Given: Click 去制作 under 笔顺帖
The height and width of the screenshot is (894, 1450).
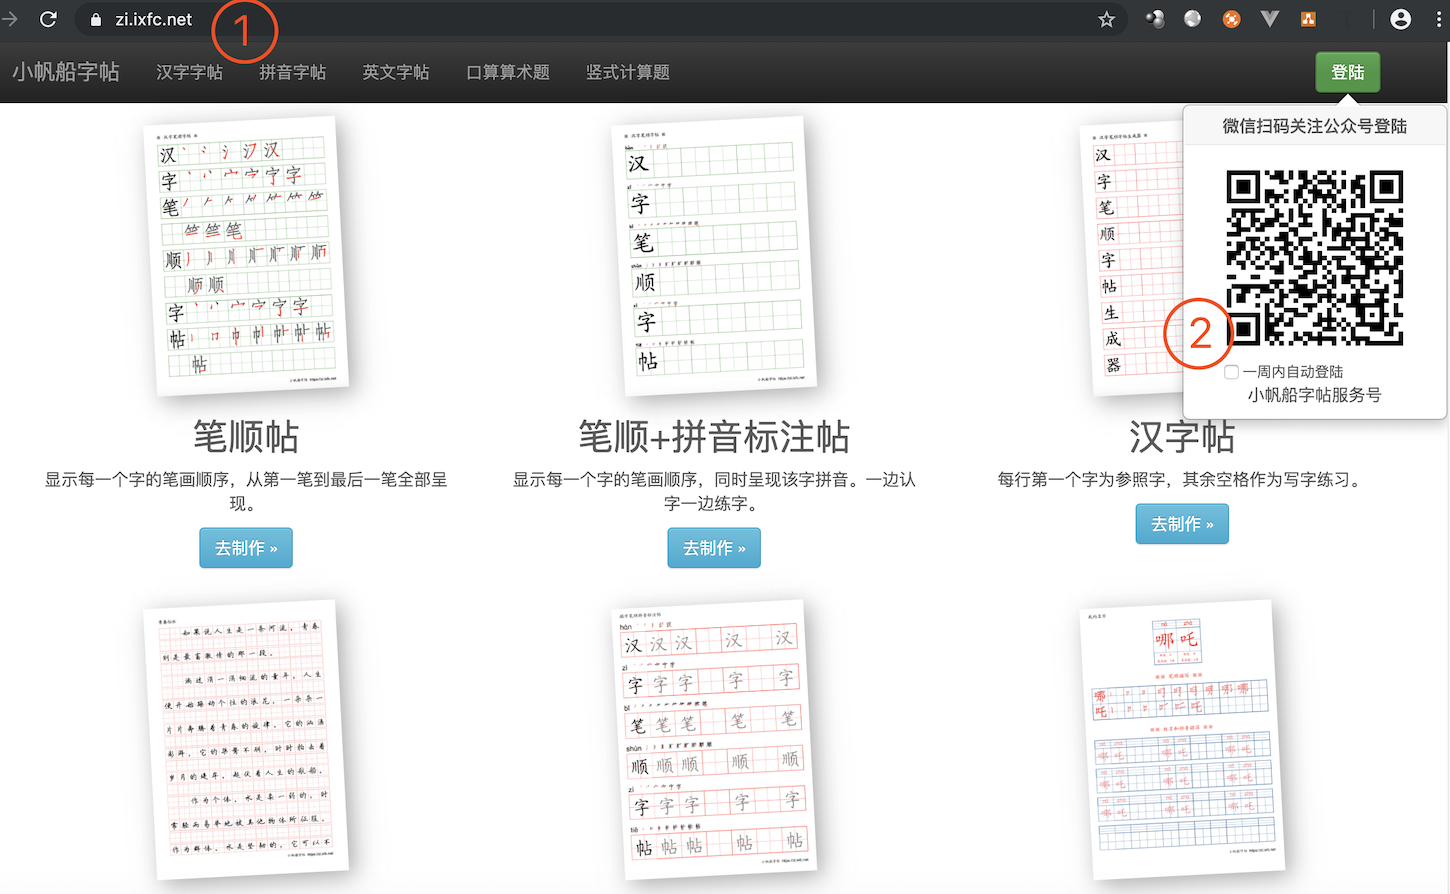Looking at the screenshot, I should click(246, 548).
